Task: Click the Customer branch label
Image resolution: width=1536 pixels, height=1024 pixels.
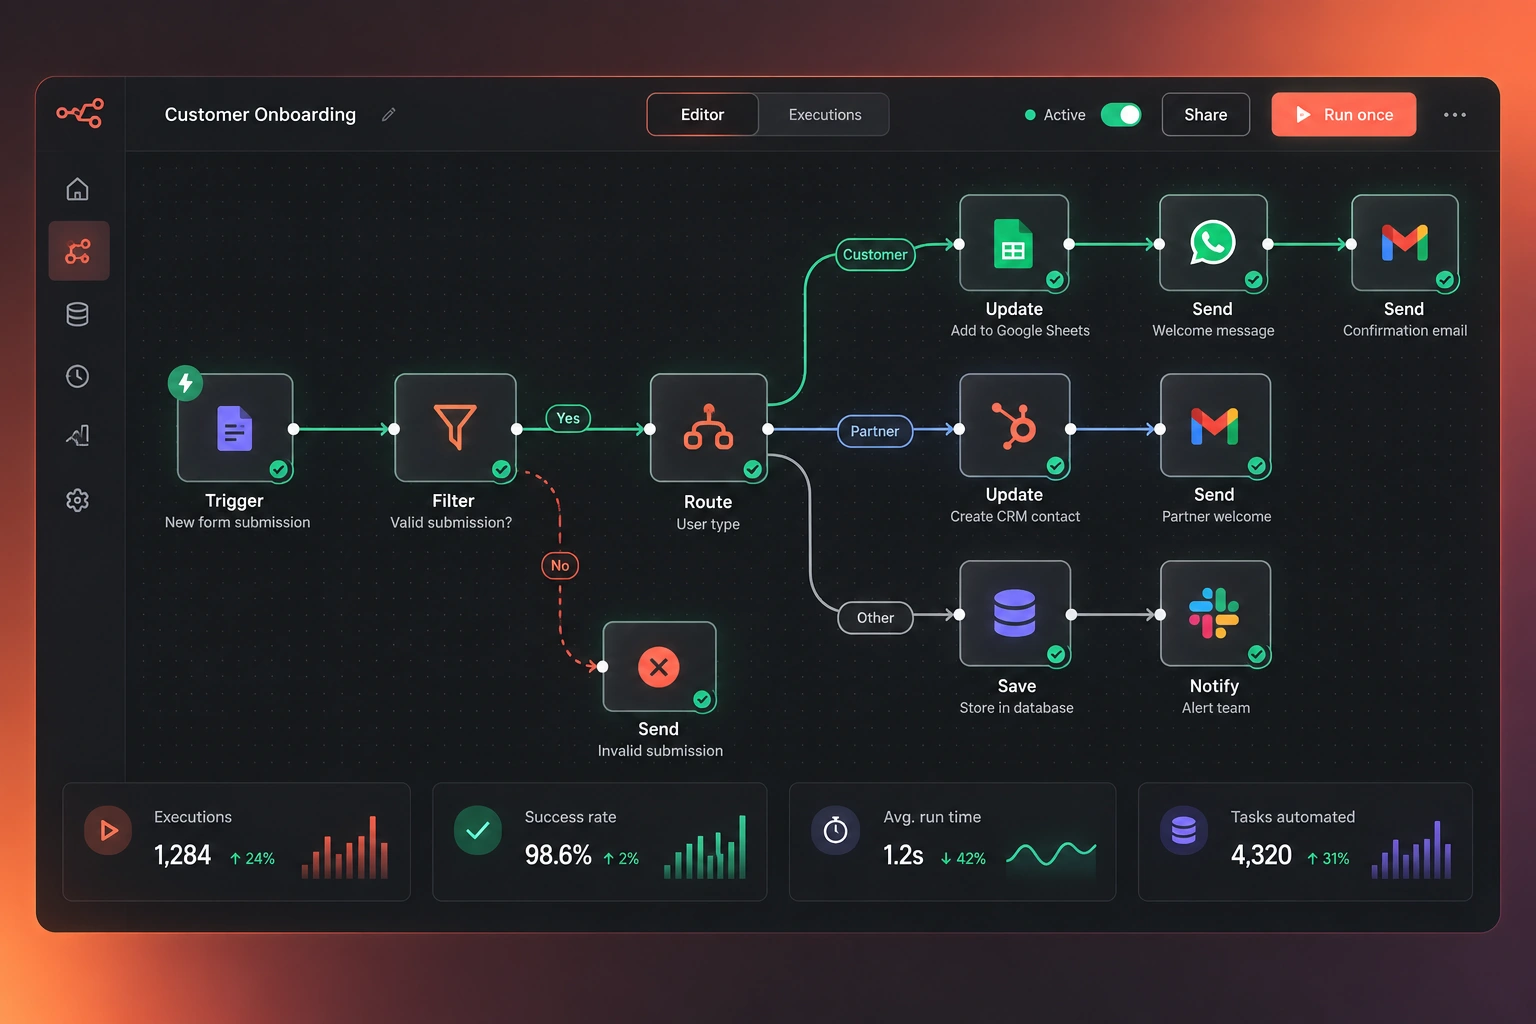Action: (x=875, y=255)
